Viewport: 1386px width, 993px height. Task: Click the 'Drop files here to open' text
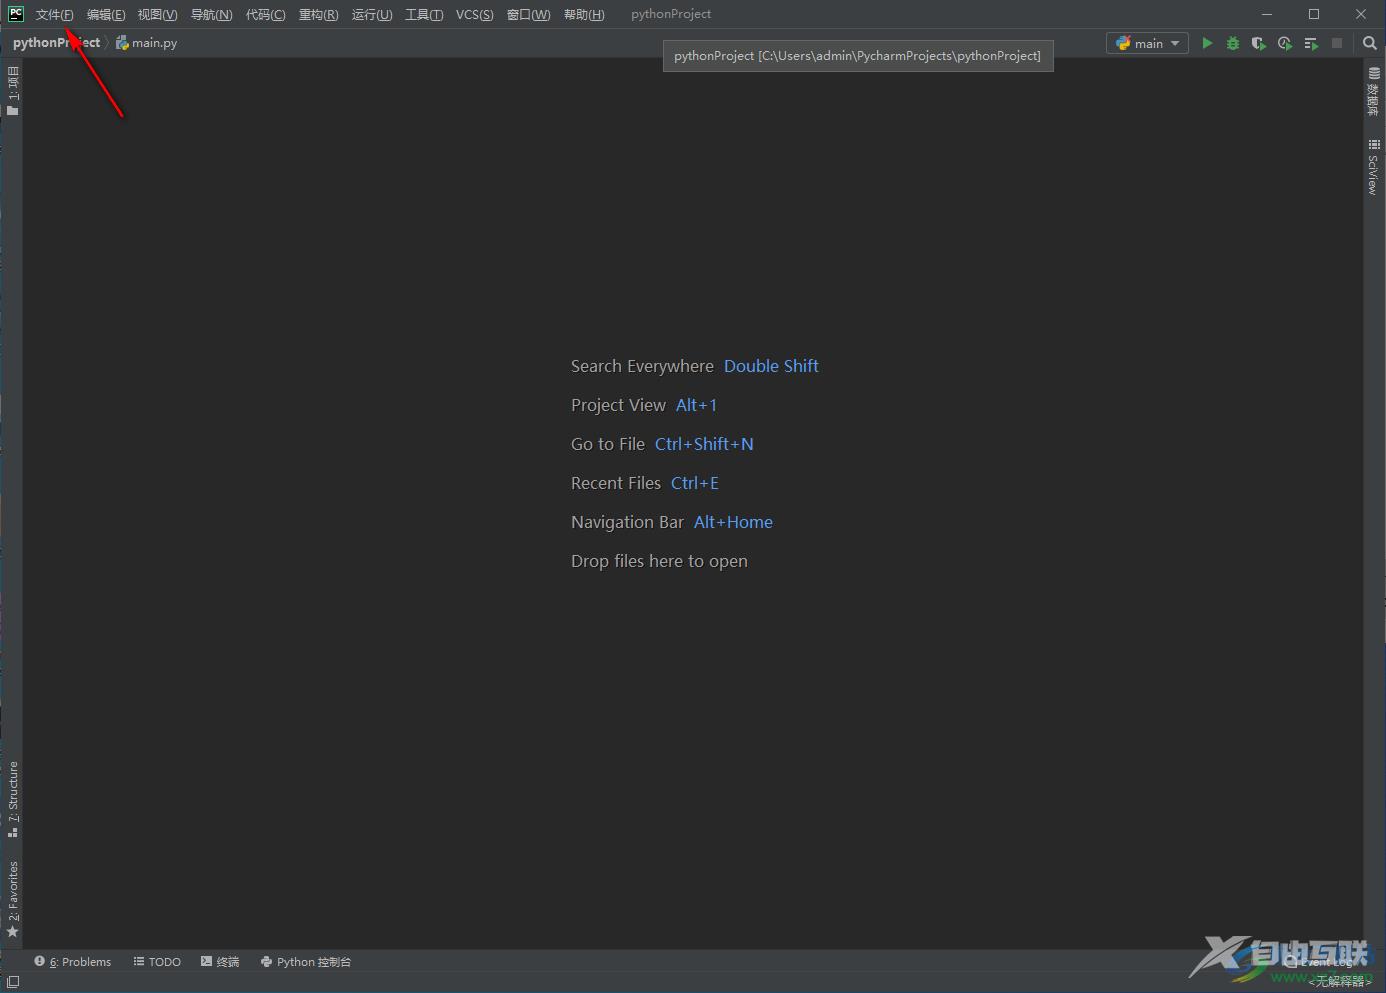[659, 561]
